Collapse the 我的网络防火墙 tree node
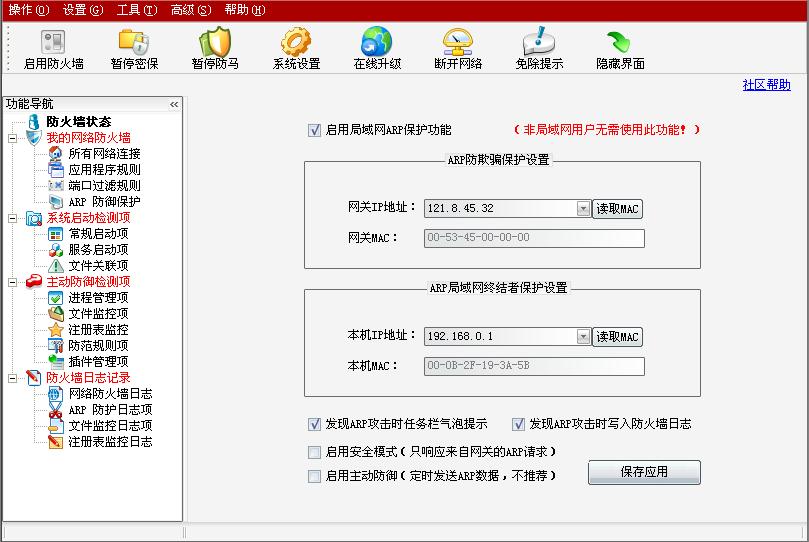 [13, 138]
